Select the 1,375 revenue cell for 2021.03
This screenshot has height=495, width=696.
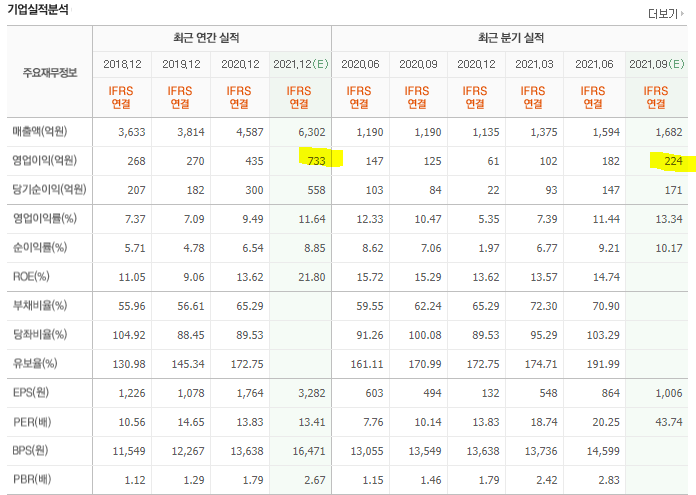tap(543, 132)
